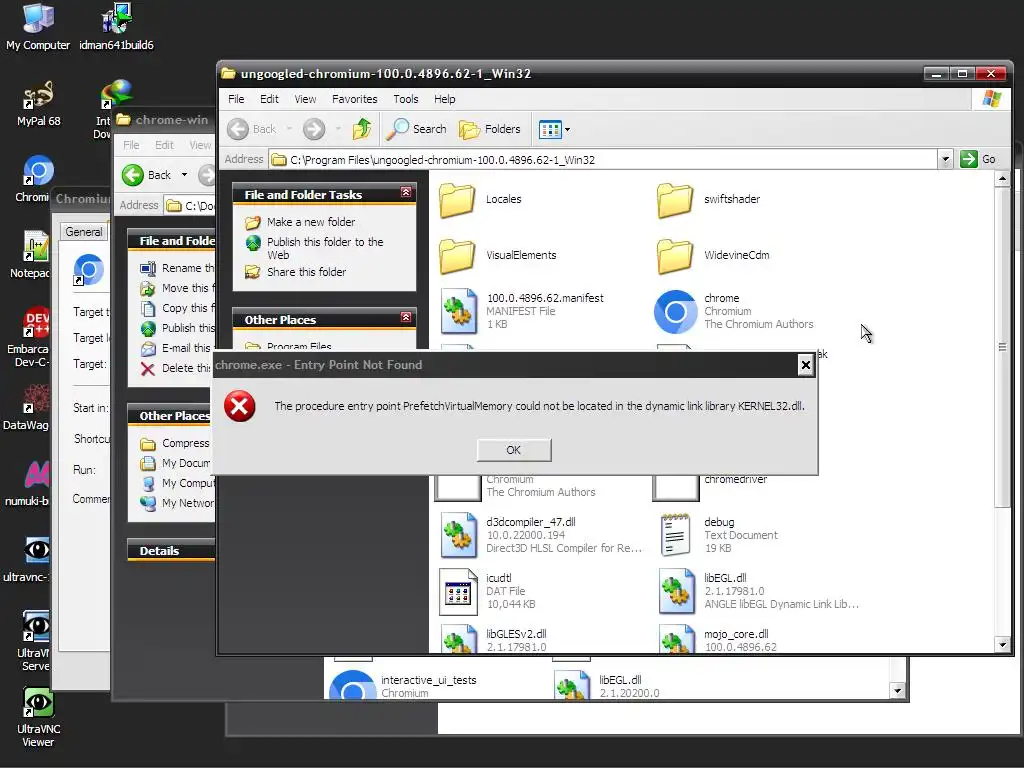Open the VisualElements folder
The width and height of the screenshot is (1024, 768).
click(498, 255)
